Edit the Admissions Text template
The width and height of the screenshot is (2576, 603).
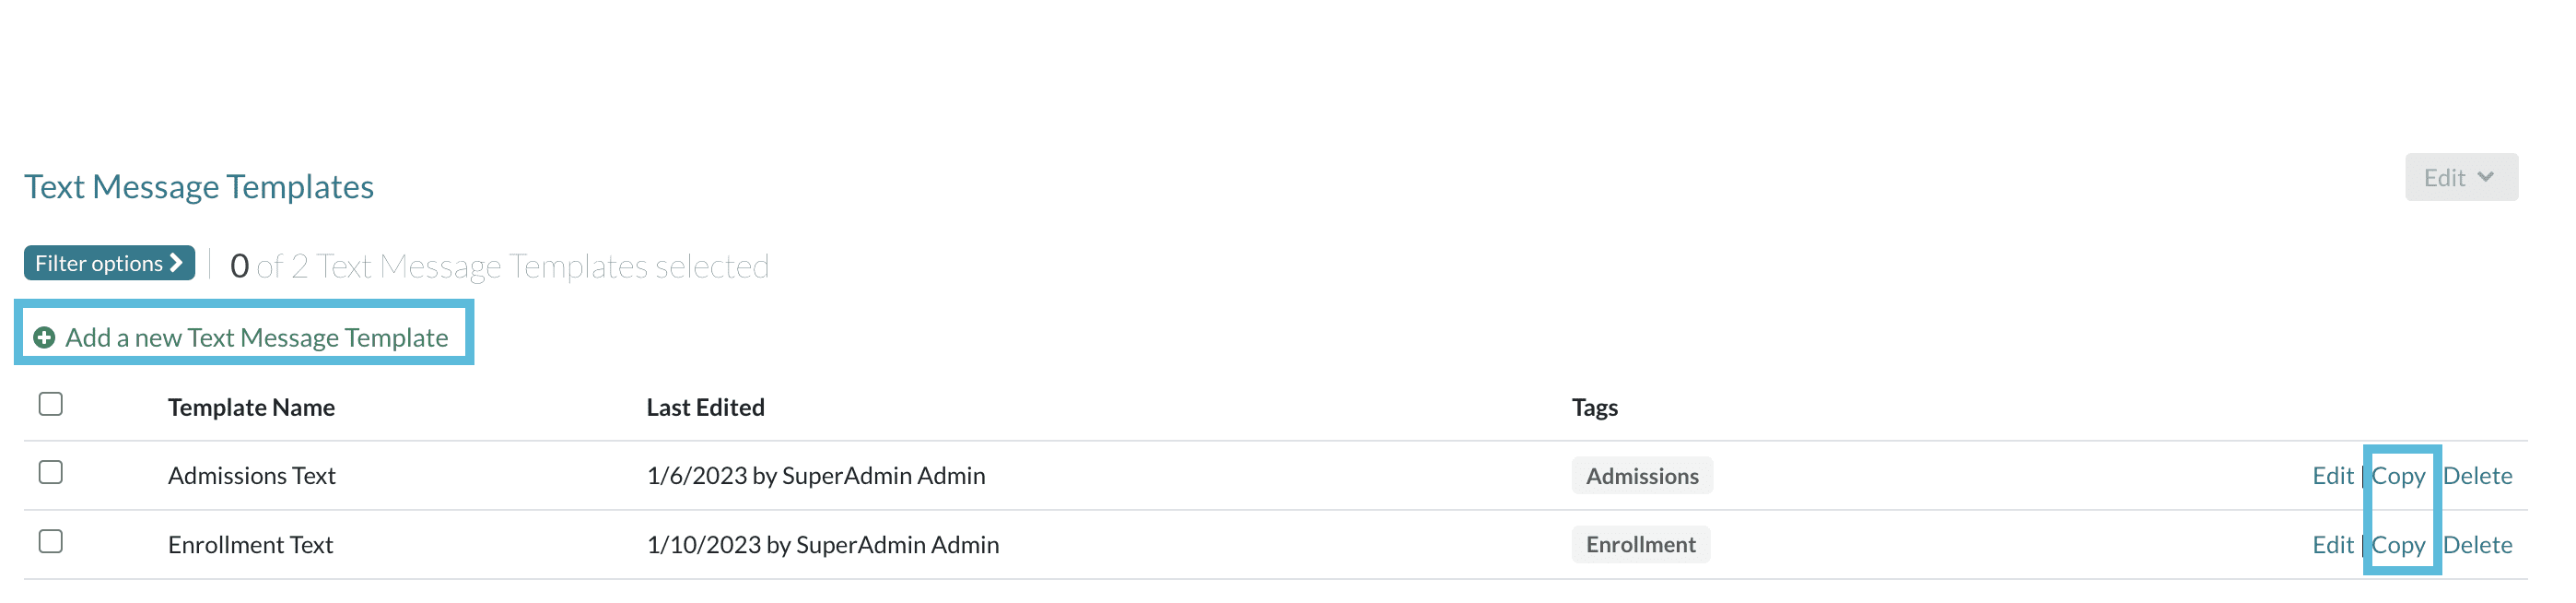(2332, 476)
